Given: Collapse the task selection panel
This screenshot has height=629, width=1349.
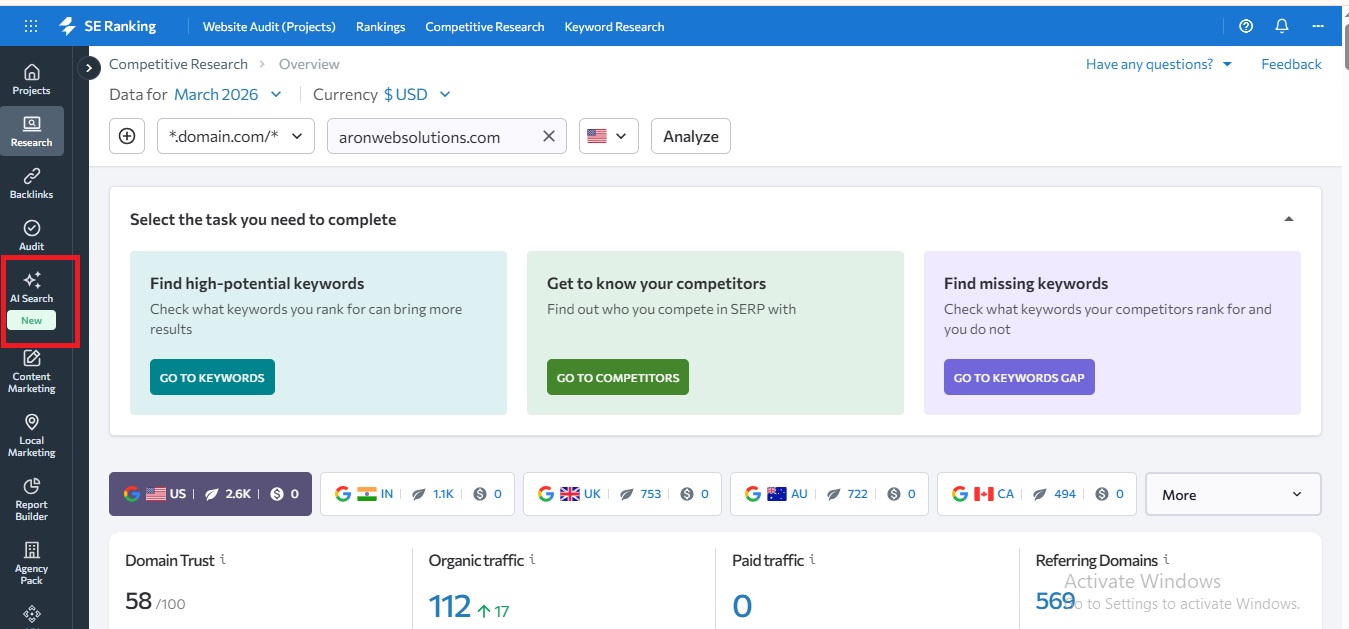Looking at the screenshot, I should coord(1289,217).
